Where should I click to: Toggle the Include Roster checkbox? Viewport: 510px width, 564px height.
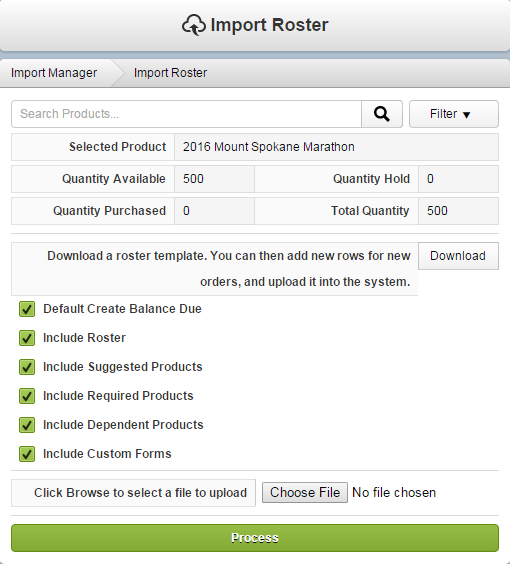click(27, 338)
